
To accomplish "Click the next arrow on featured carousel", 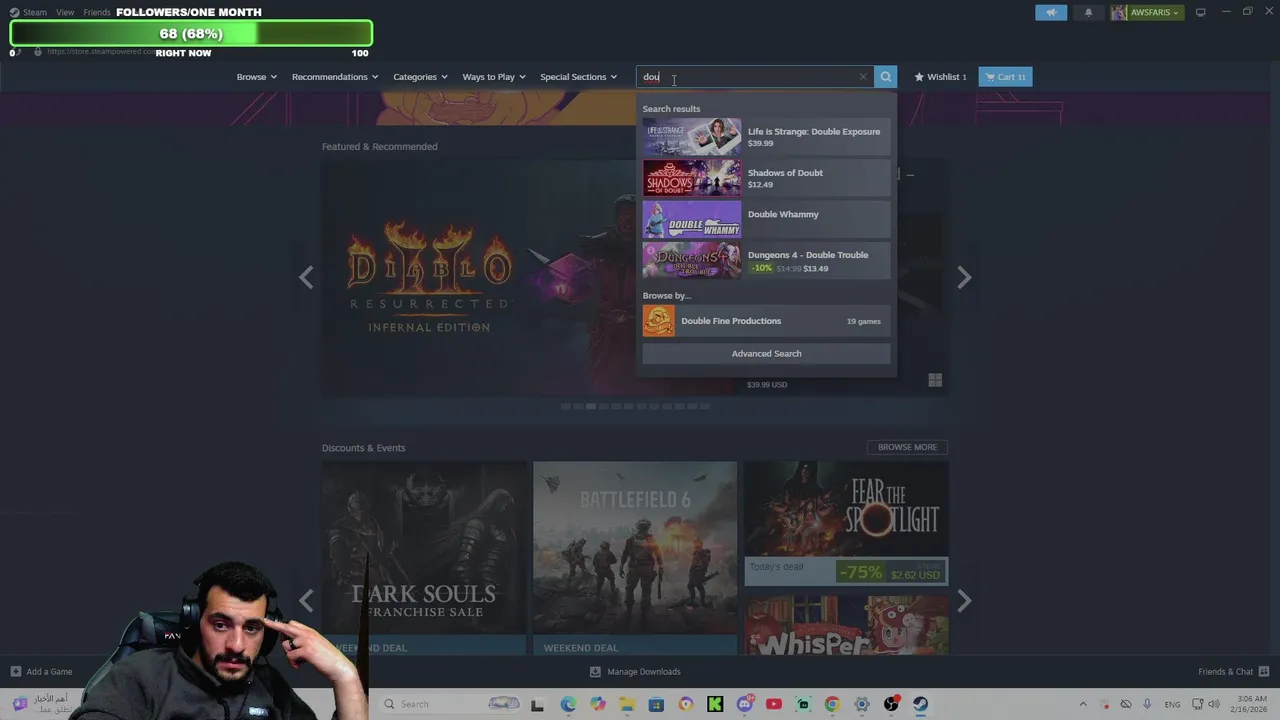I will click(964, 277).
